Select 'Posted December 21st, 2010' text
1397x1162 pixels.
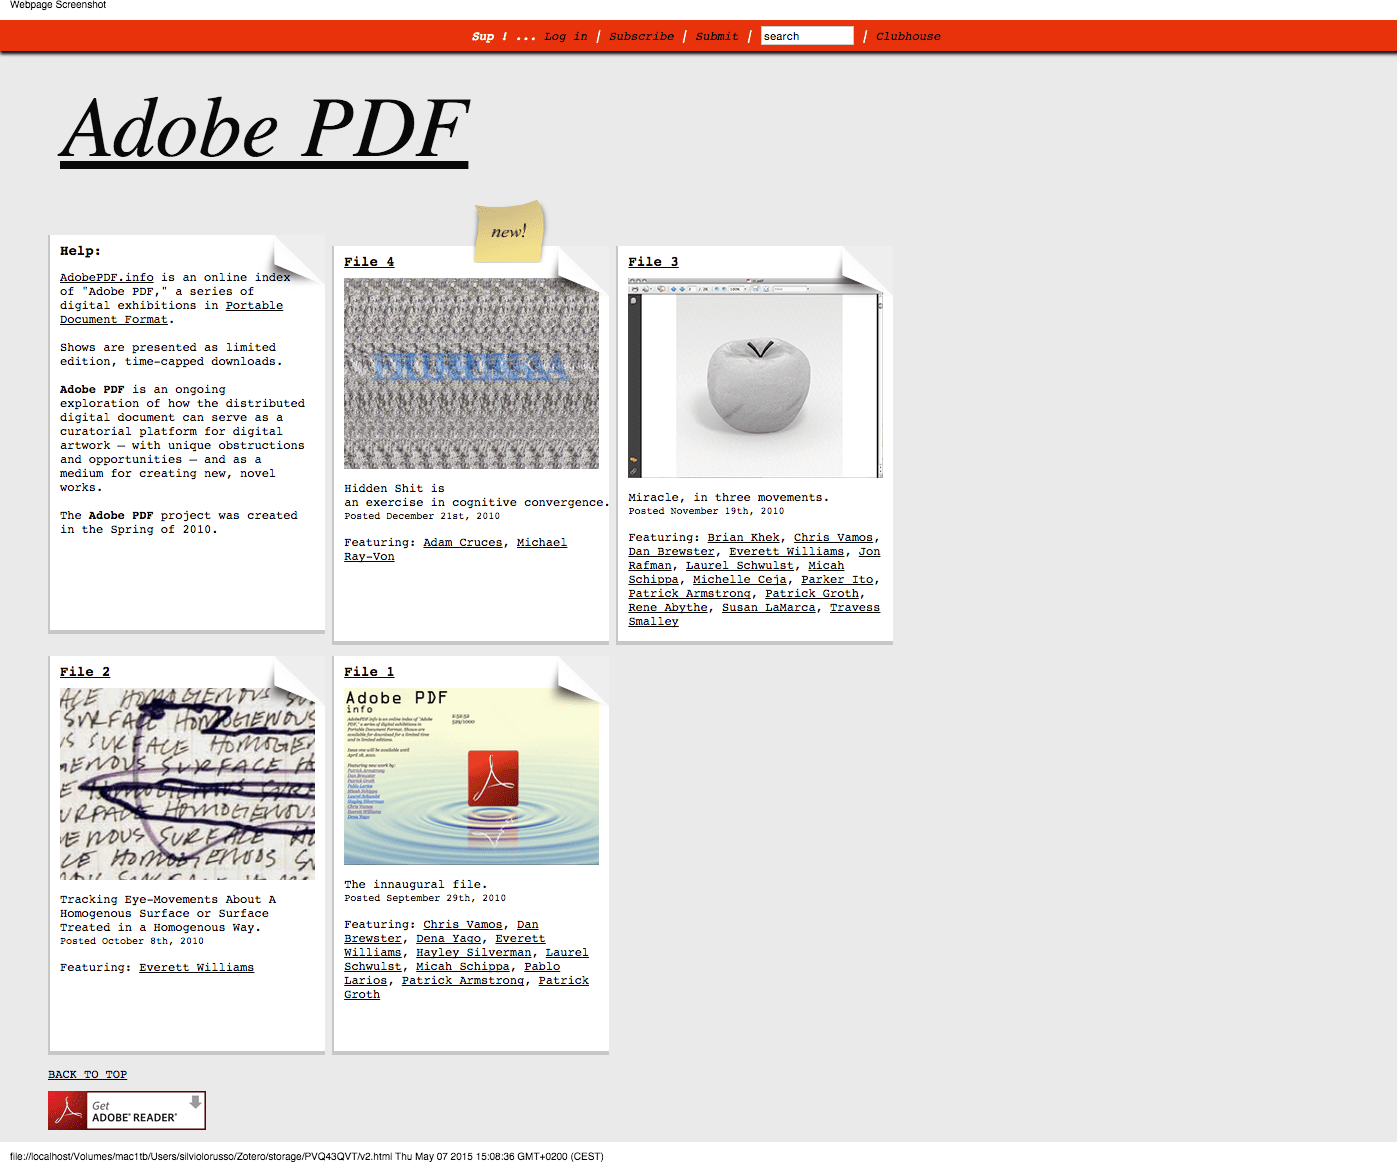point(422,517)
